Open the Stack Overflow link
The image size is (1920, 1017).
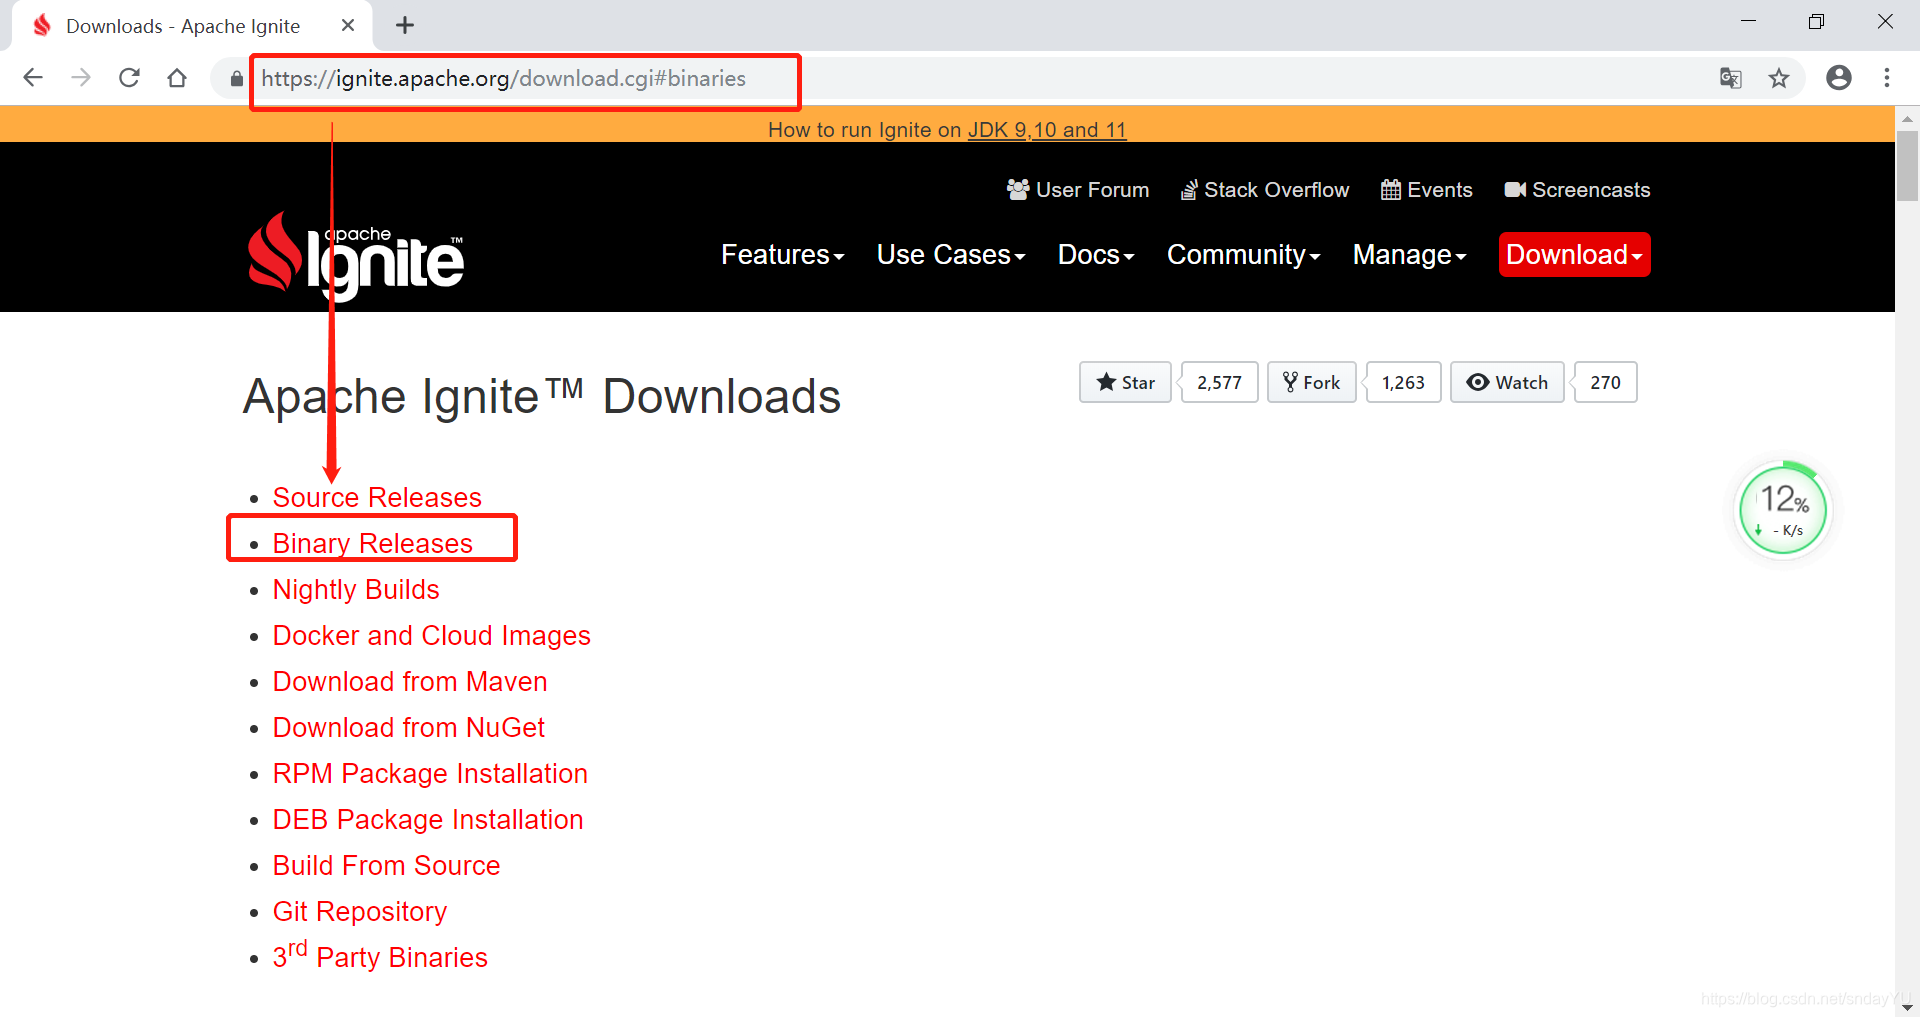(x=1265, y=190)
